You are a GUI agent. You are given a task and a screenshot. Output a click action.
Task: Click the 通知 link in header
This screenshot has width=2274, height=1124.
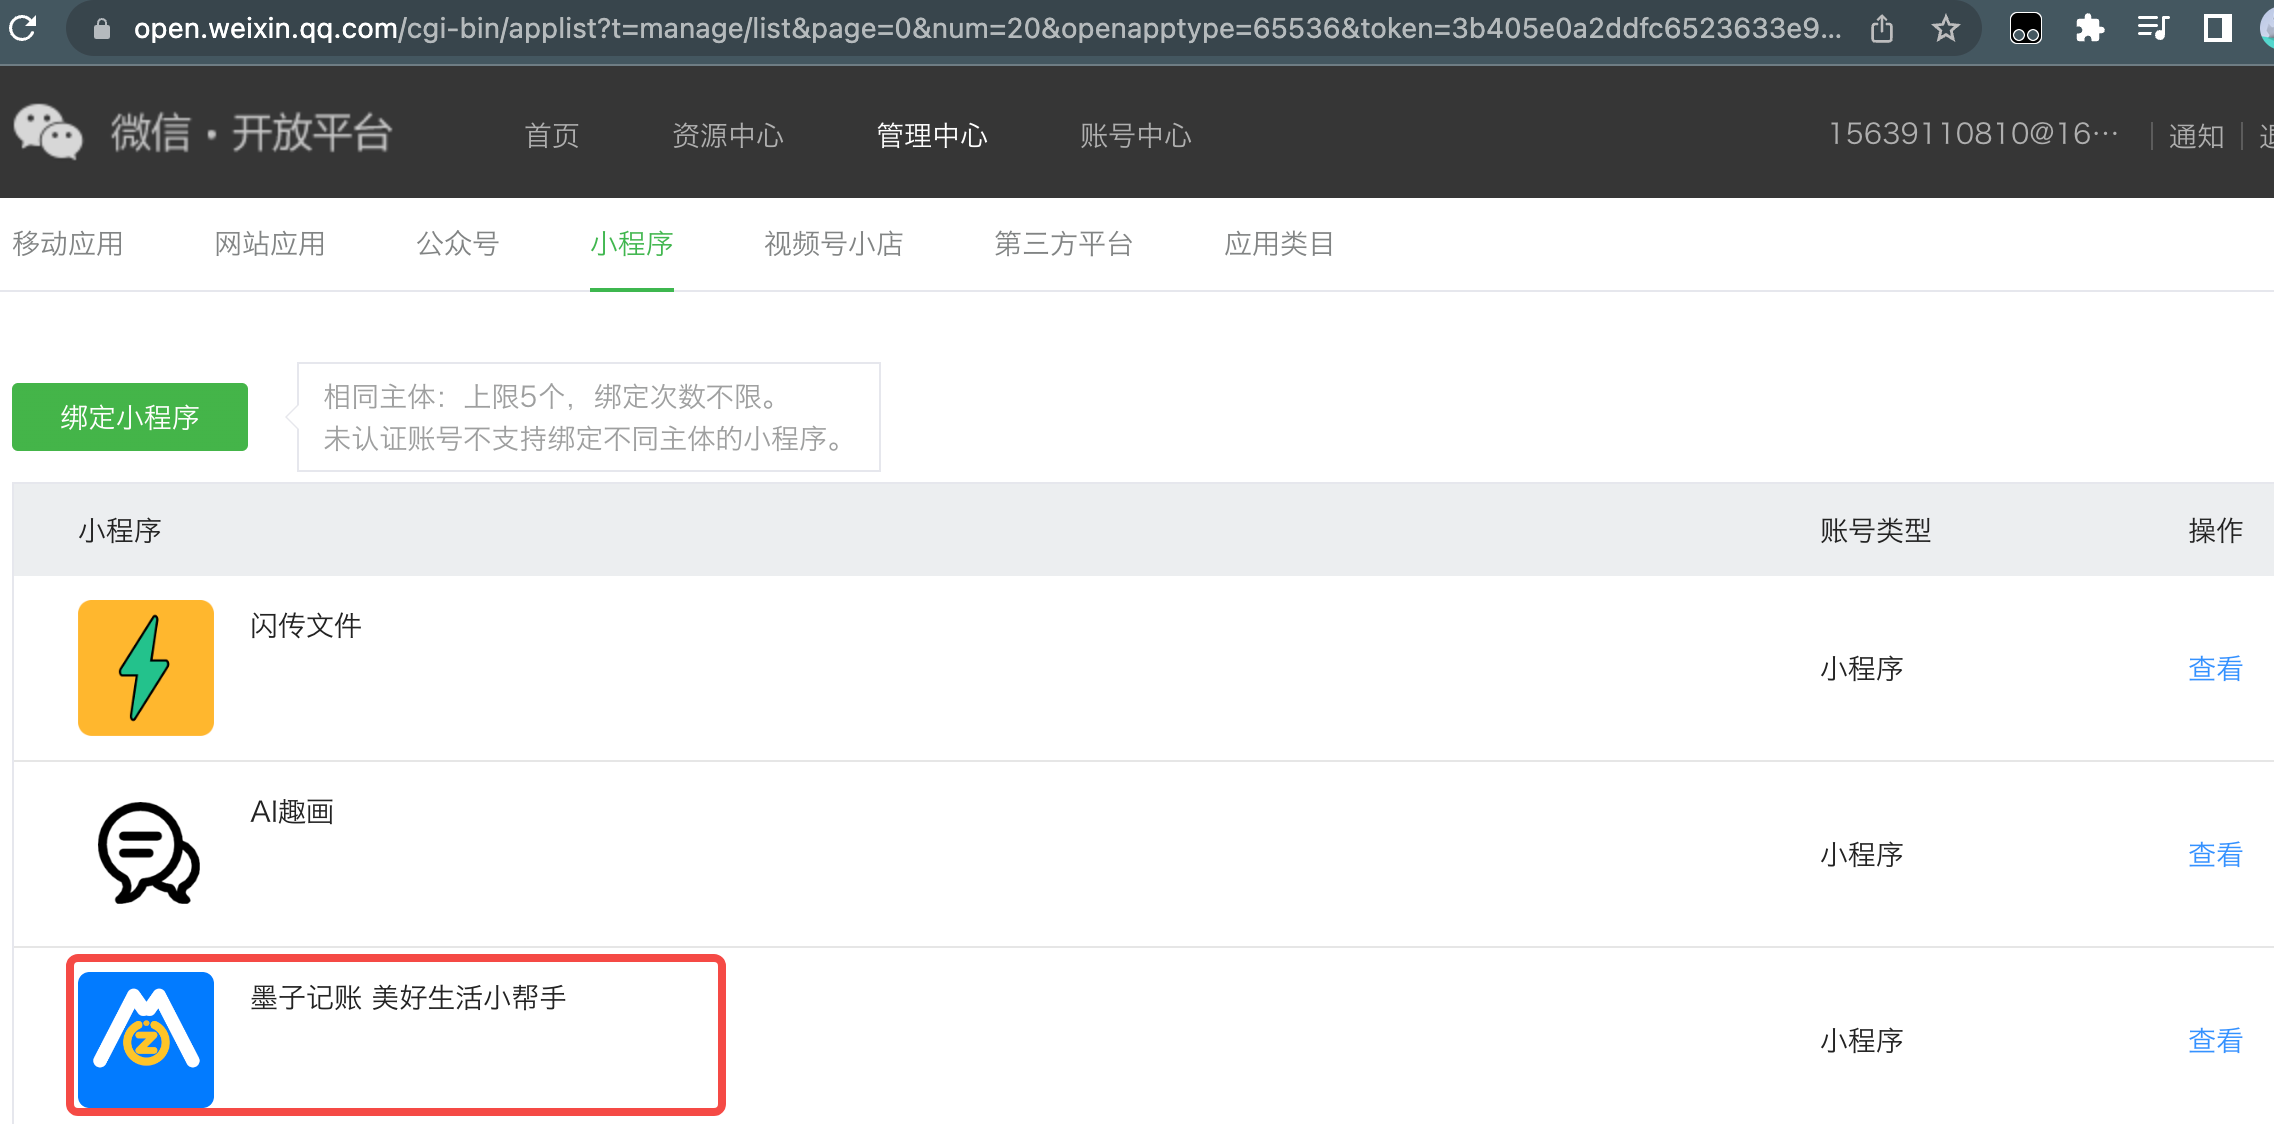pyautogui.click(x=2195, y=136)
